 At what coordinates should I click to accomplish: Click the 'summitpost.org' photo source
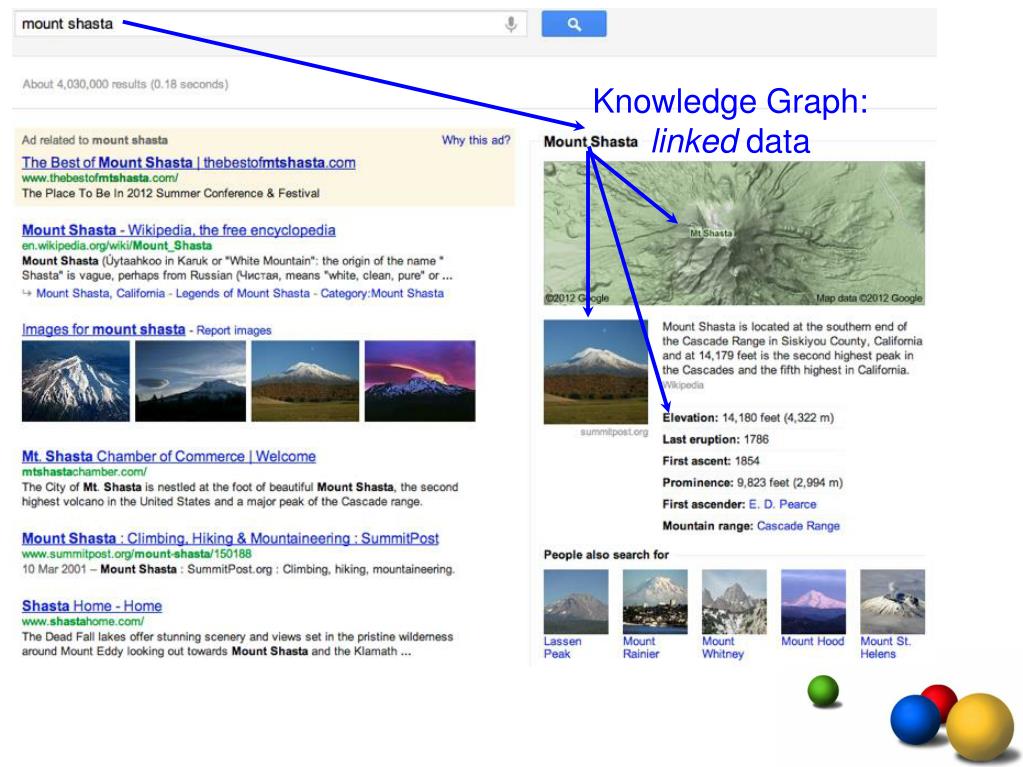pos(614,432)
